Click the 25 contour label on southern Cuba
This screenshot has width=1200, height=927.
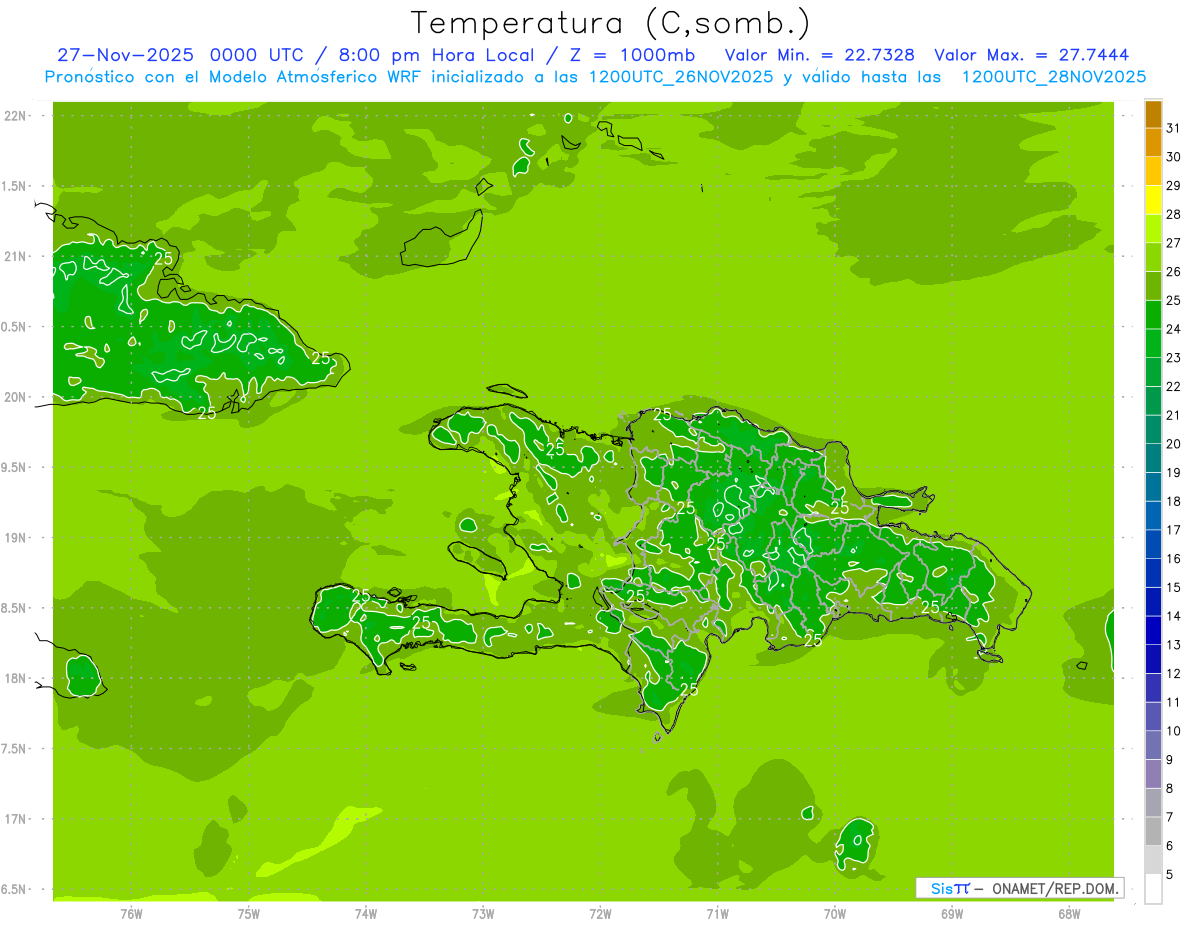[207, 413]
